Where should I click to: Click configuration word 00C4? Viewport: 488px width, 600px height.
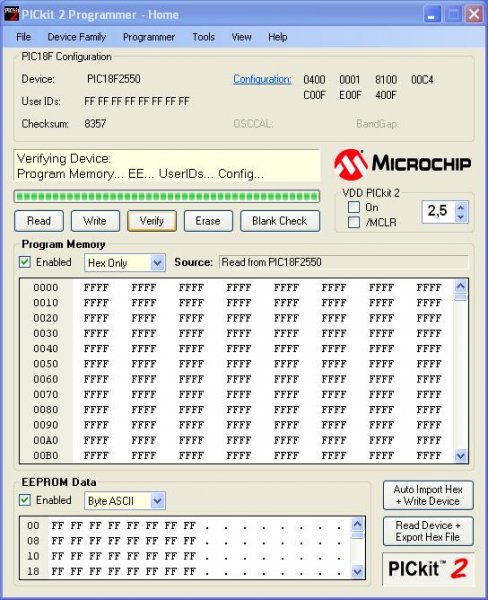pos(422,80)
